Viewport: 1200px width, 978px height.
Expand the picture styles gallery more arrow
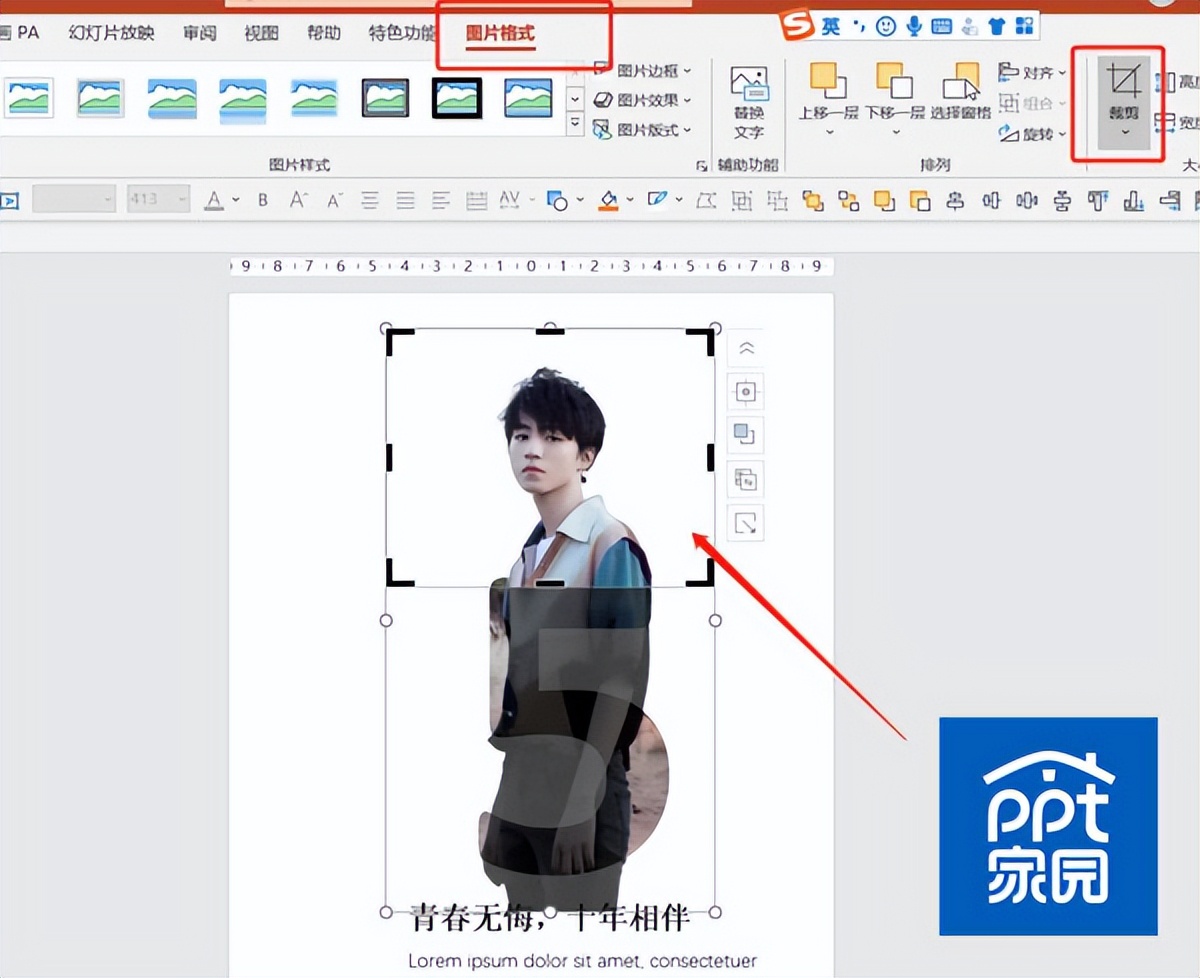coord(575,123)
